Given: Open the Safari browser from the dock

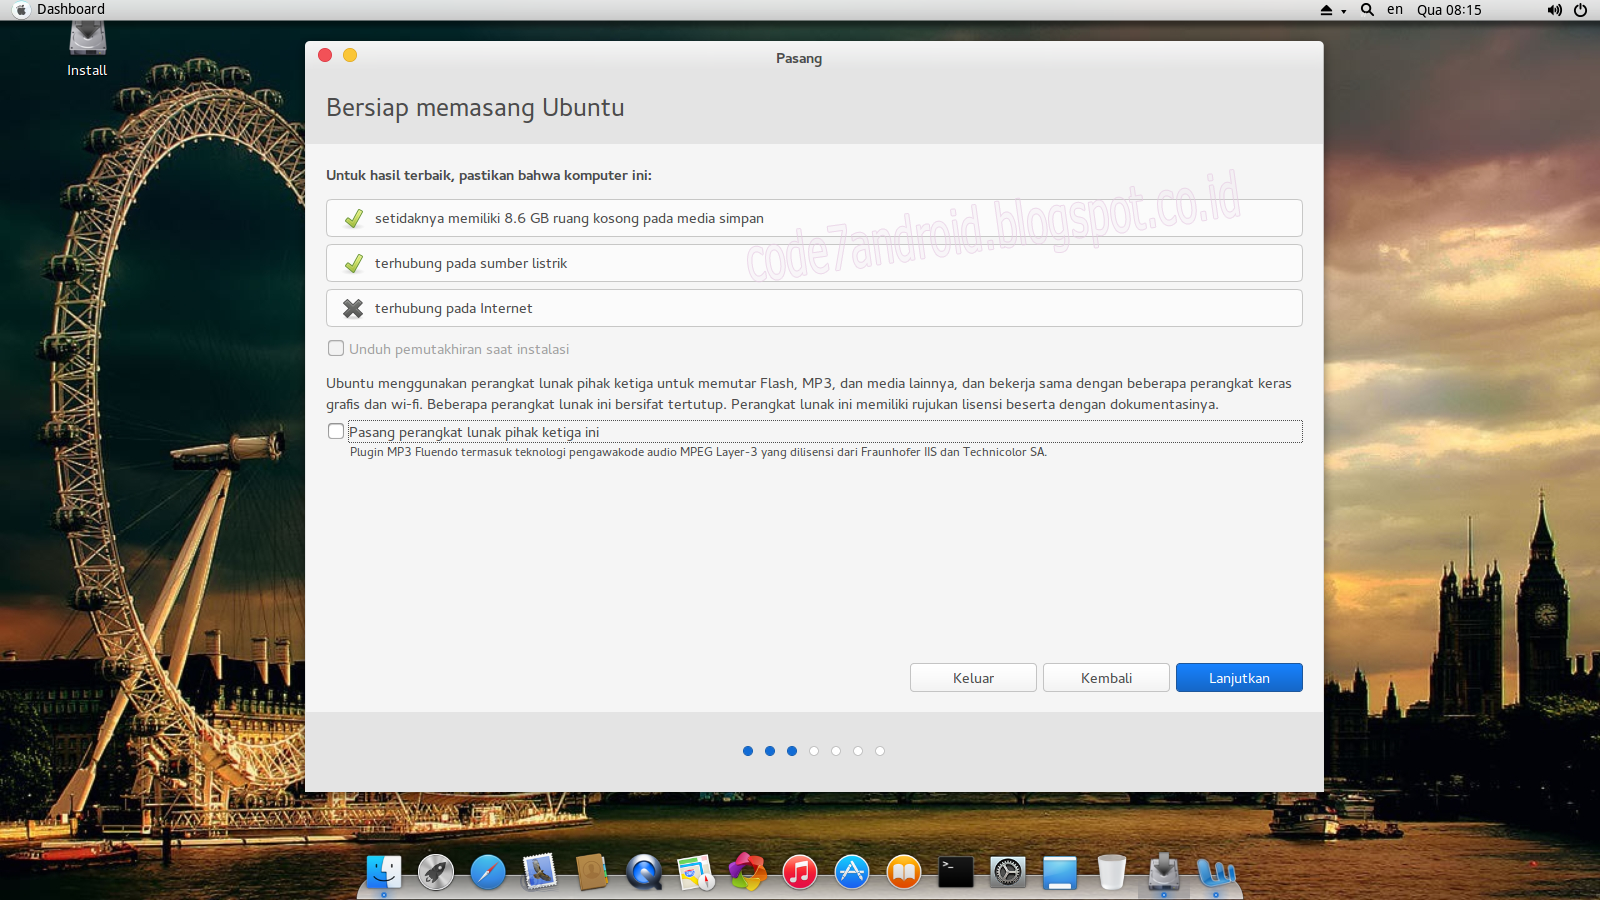Looking at the screenshot, I should (x=487, y=872).
